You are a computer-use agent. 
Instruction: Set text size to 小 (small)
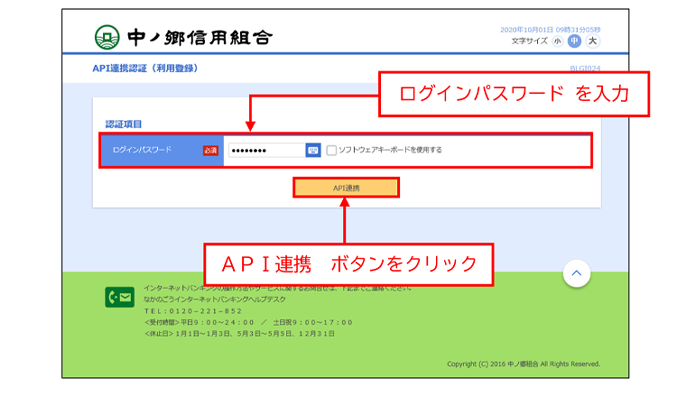[557, 41]
